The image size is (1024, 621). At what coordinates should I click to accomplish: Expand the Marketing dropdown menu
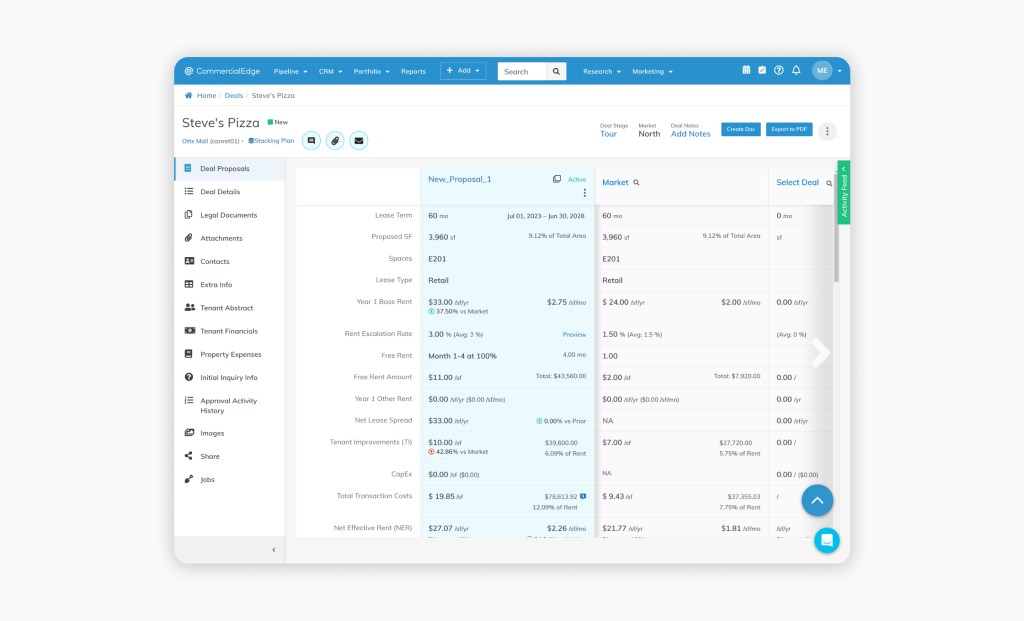652,71
